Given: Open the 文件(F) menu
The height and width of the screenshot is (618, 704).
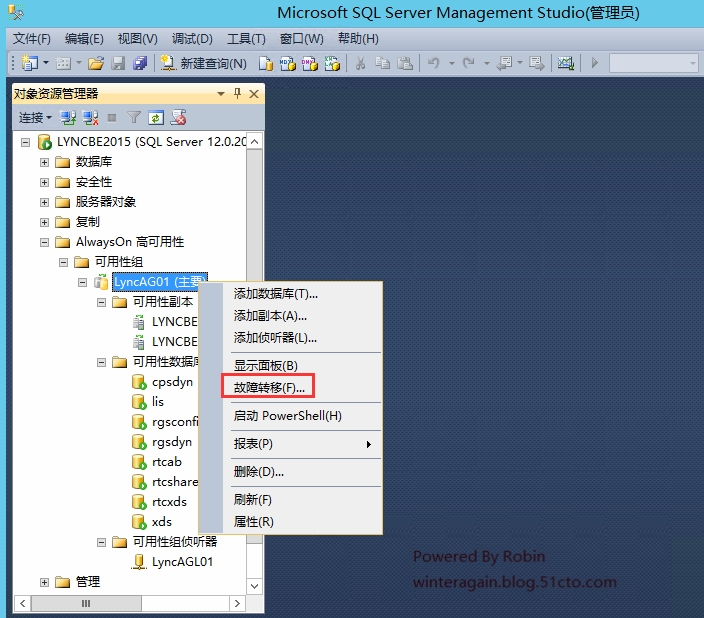Looking at the screenshot, I should pos(31,39).
